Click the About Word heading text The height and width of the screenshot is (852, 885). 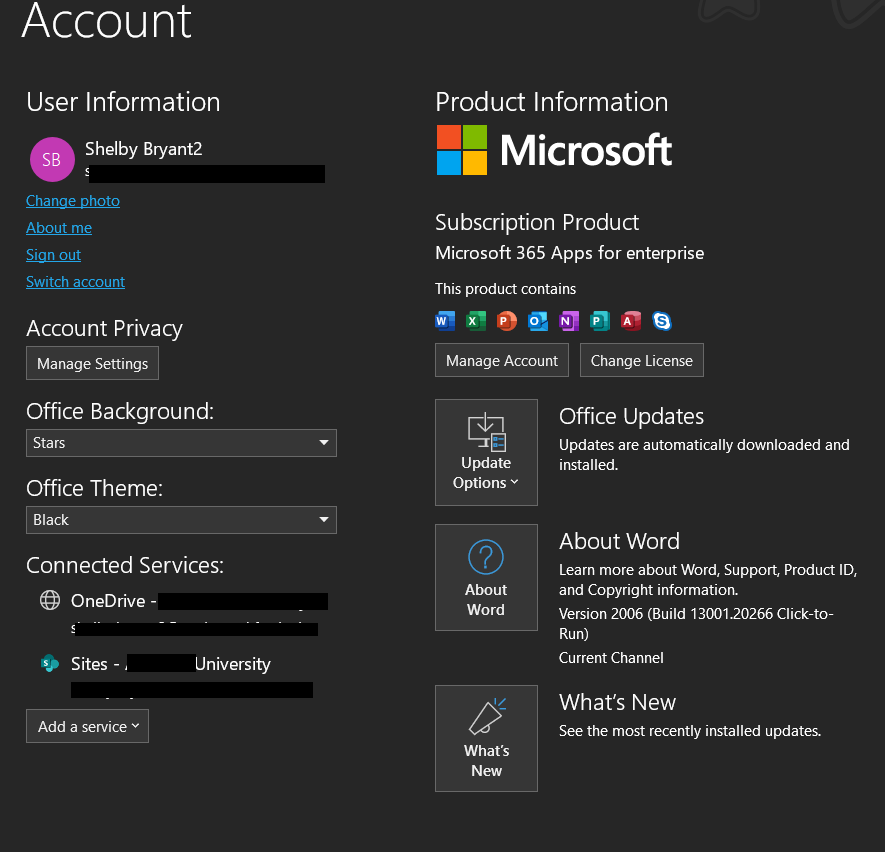point(619,541)
